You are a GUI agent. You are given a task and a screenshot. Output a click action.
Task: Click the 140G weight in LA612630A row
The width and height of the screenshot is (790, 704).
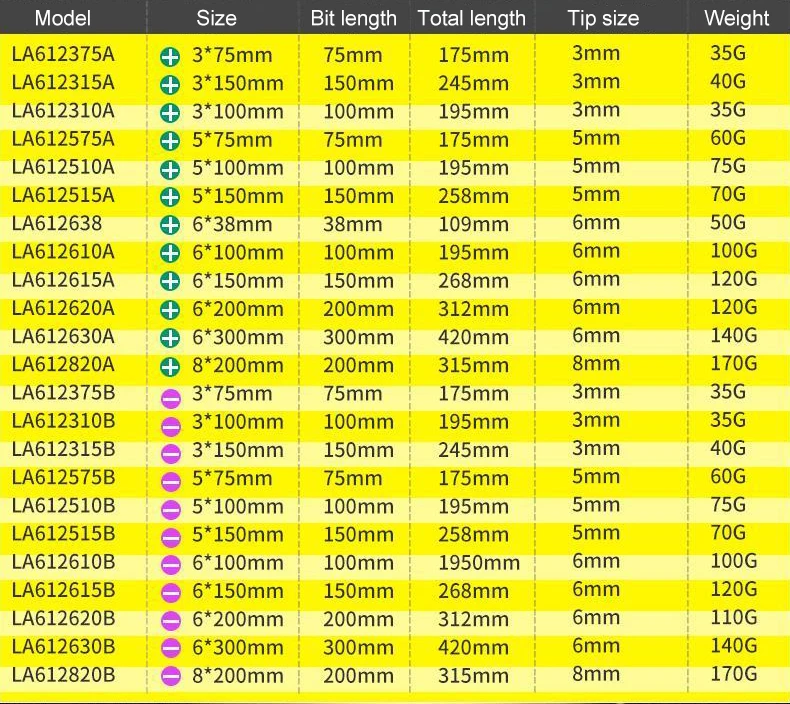coord(734,335)
